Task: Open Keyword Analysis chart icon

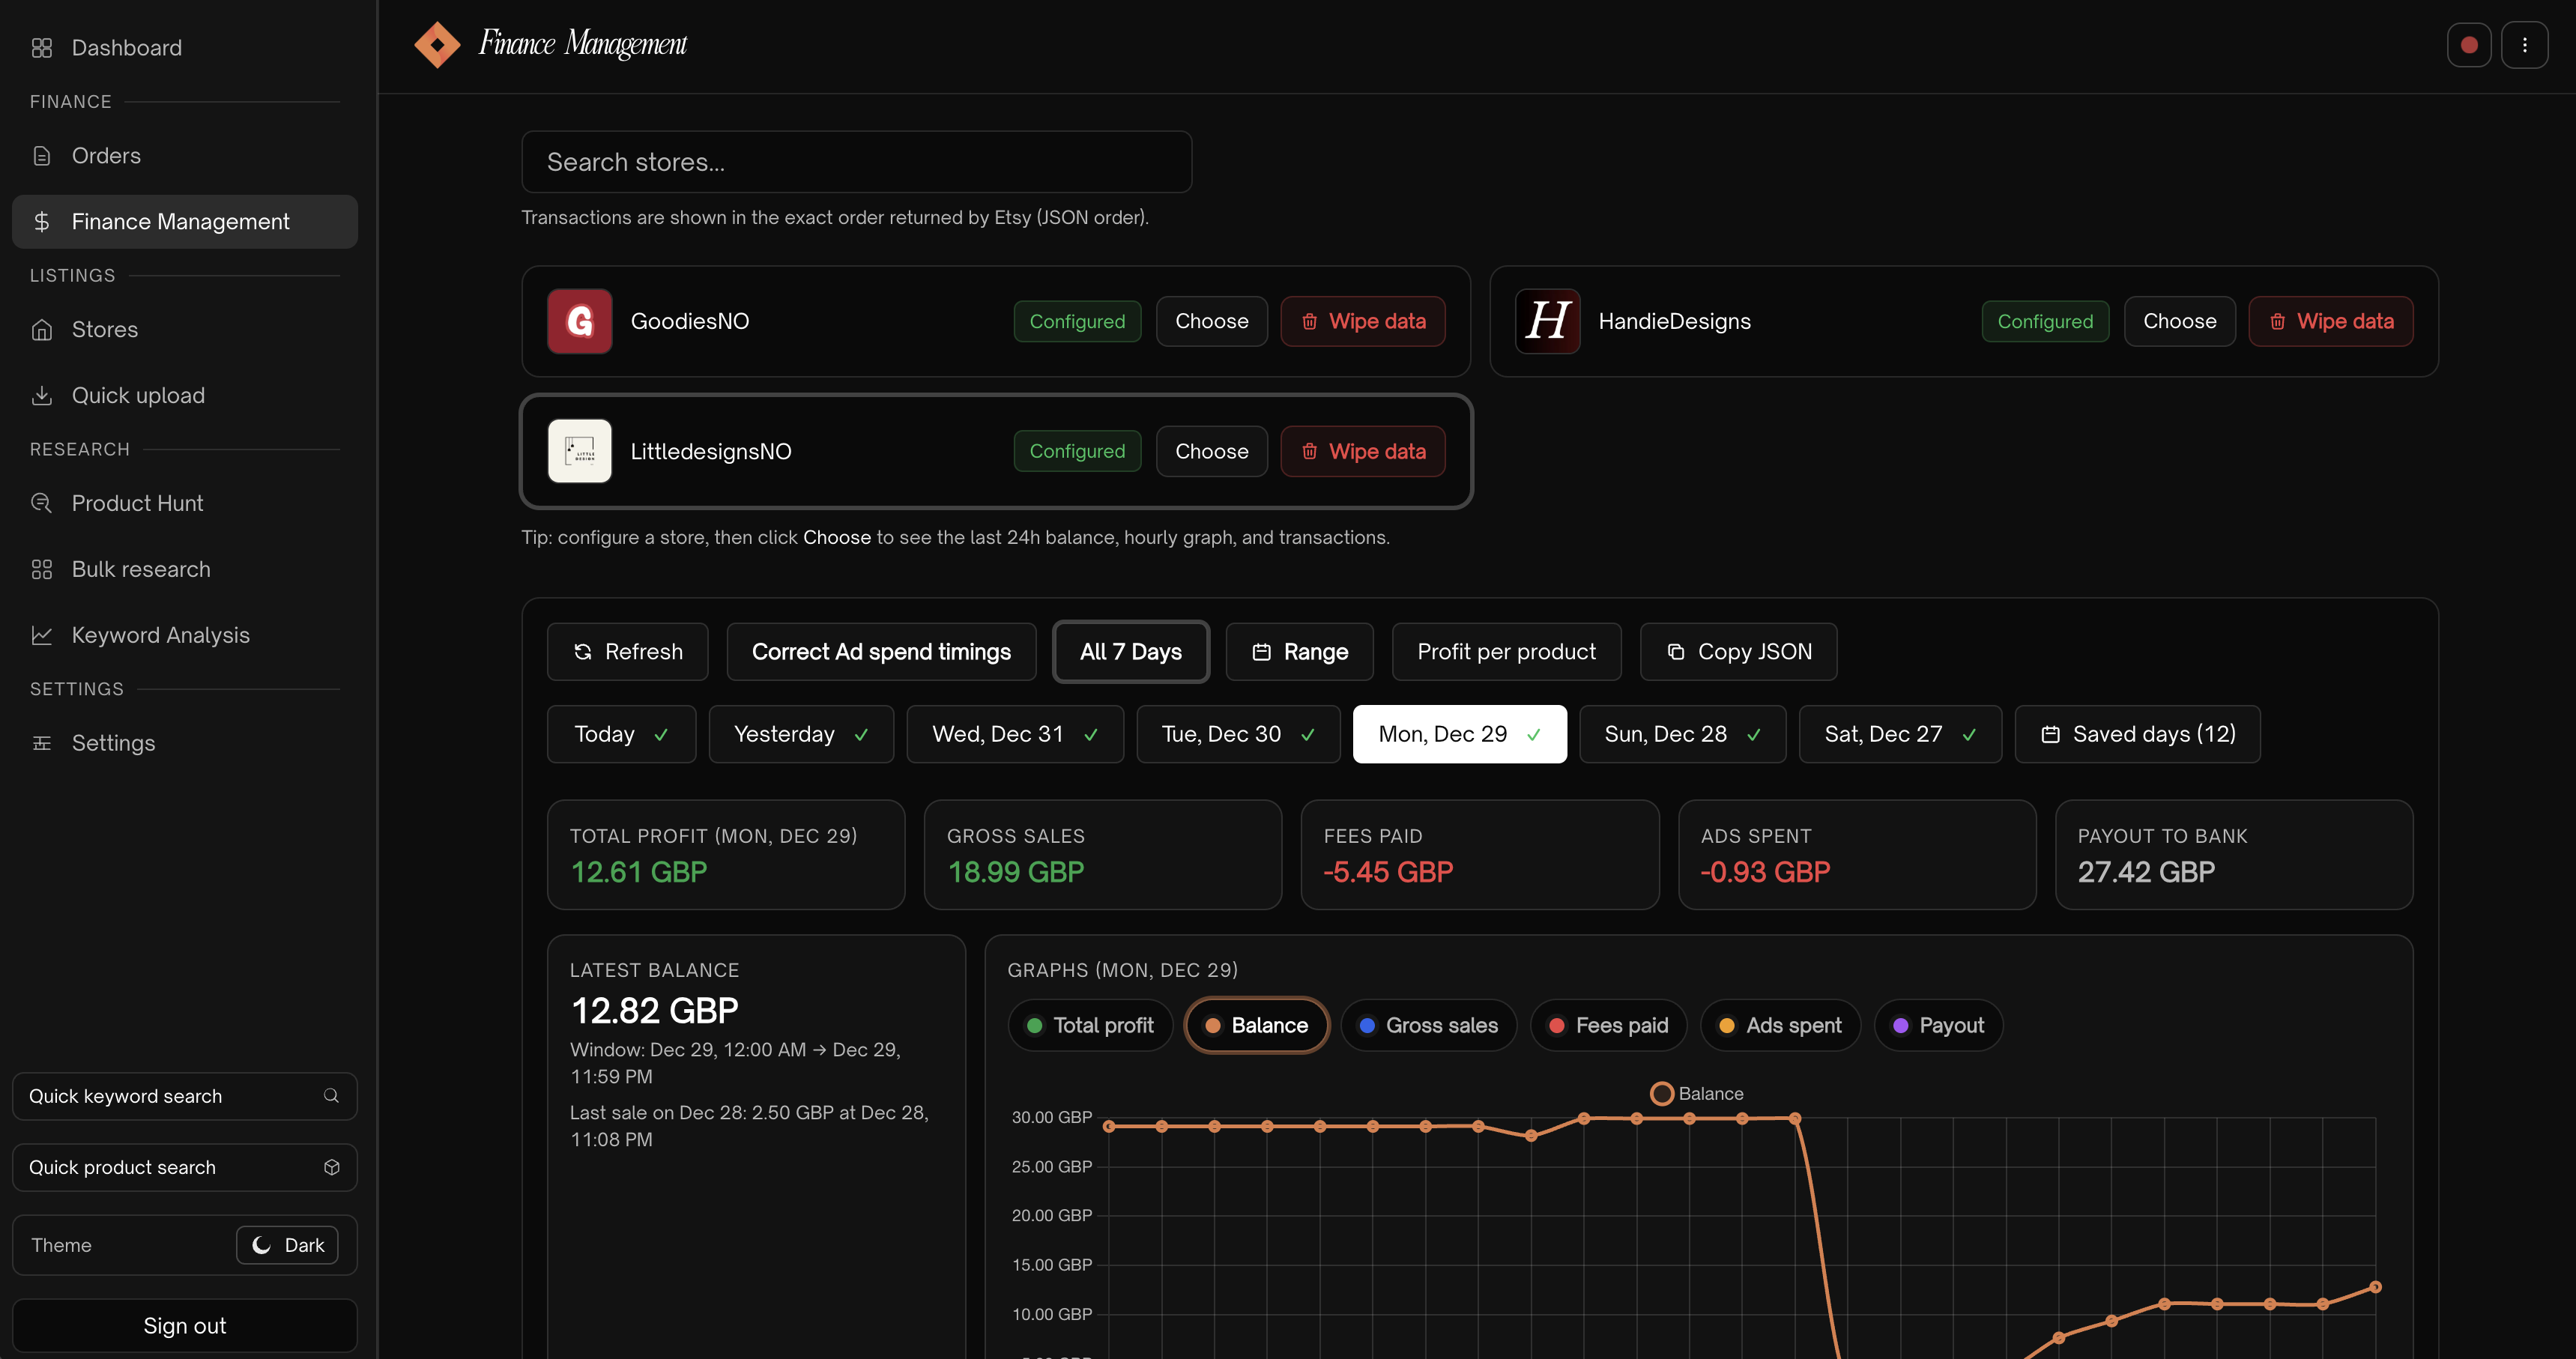Action: [42, 635]
